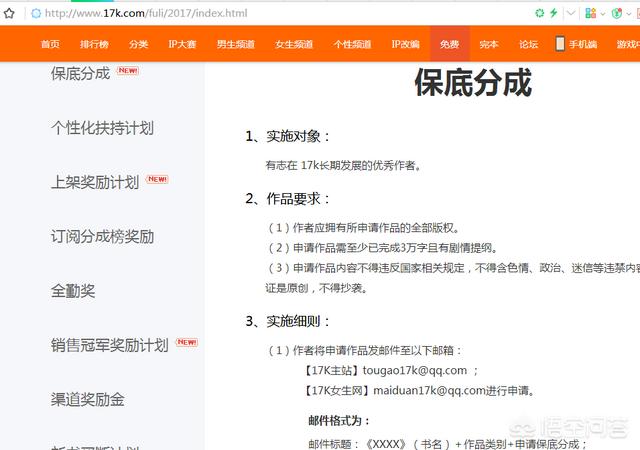Image resolution: width=640 pixels, height=450 pixels.
Task: Open the 女生频道 nav item
Action: pyautogui.click(x=294, y=44)
